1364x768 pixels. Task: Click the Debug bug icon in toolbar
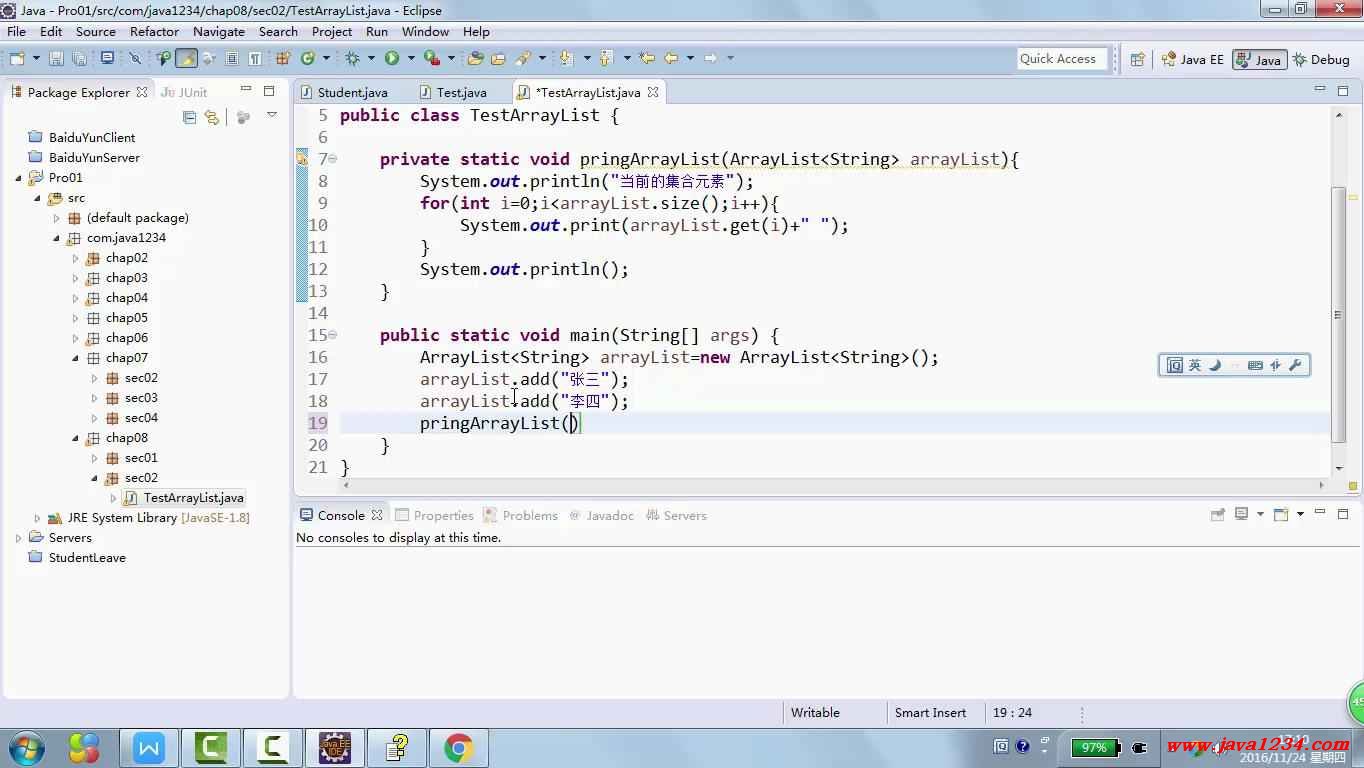tap(353, 58)
